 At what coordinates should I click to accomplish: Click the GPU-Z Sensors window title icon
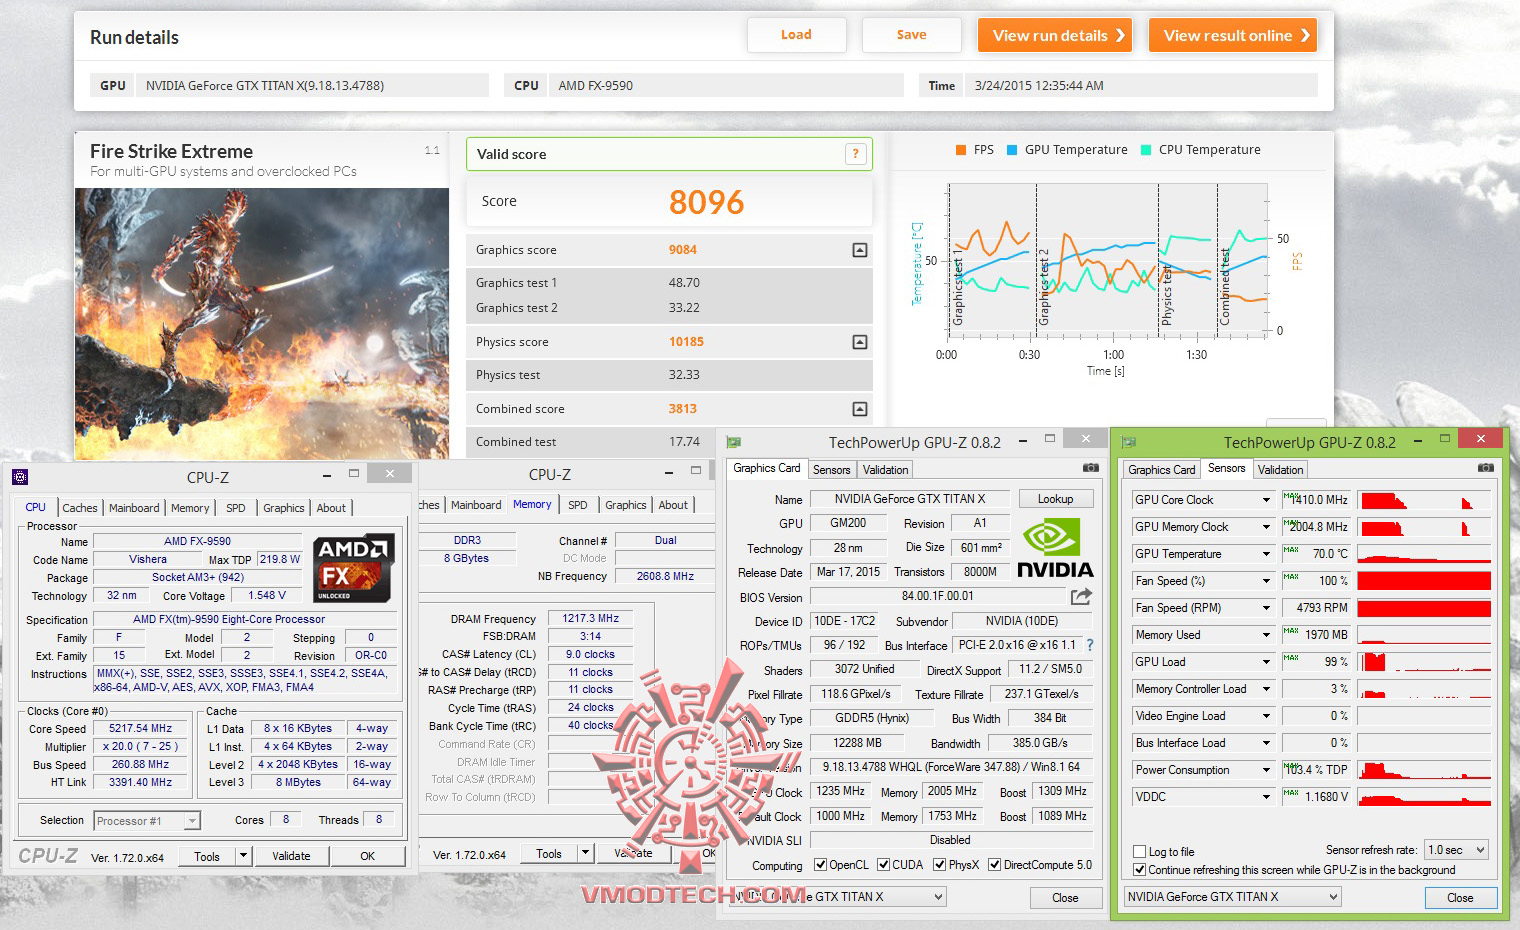(1130, 442)
